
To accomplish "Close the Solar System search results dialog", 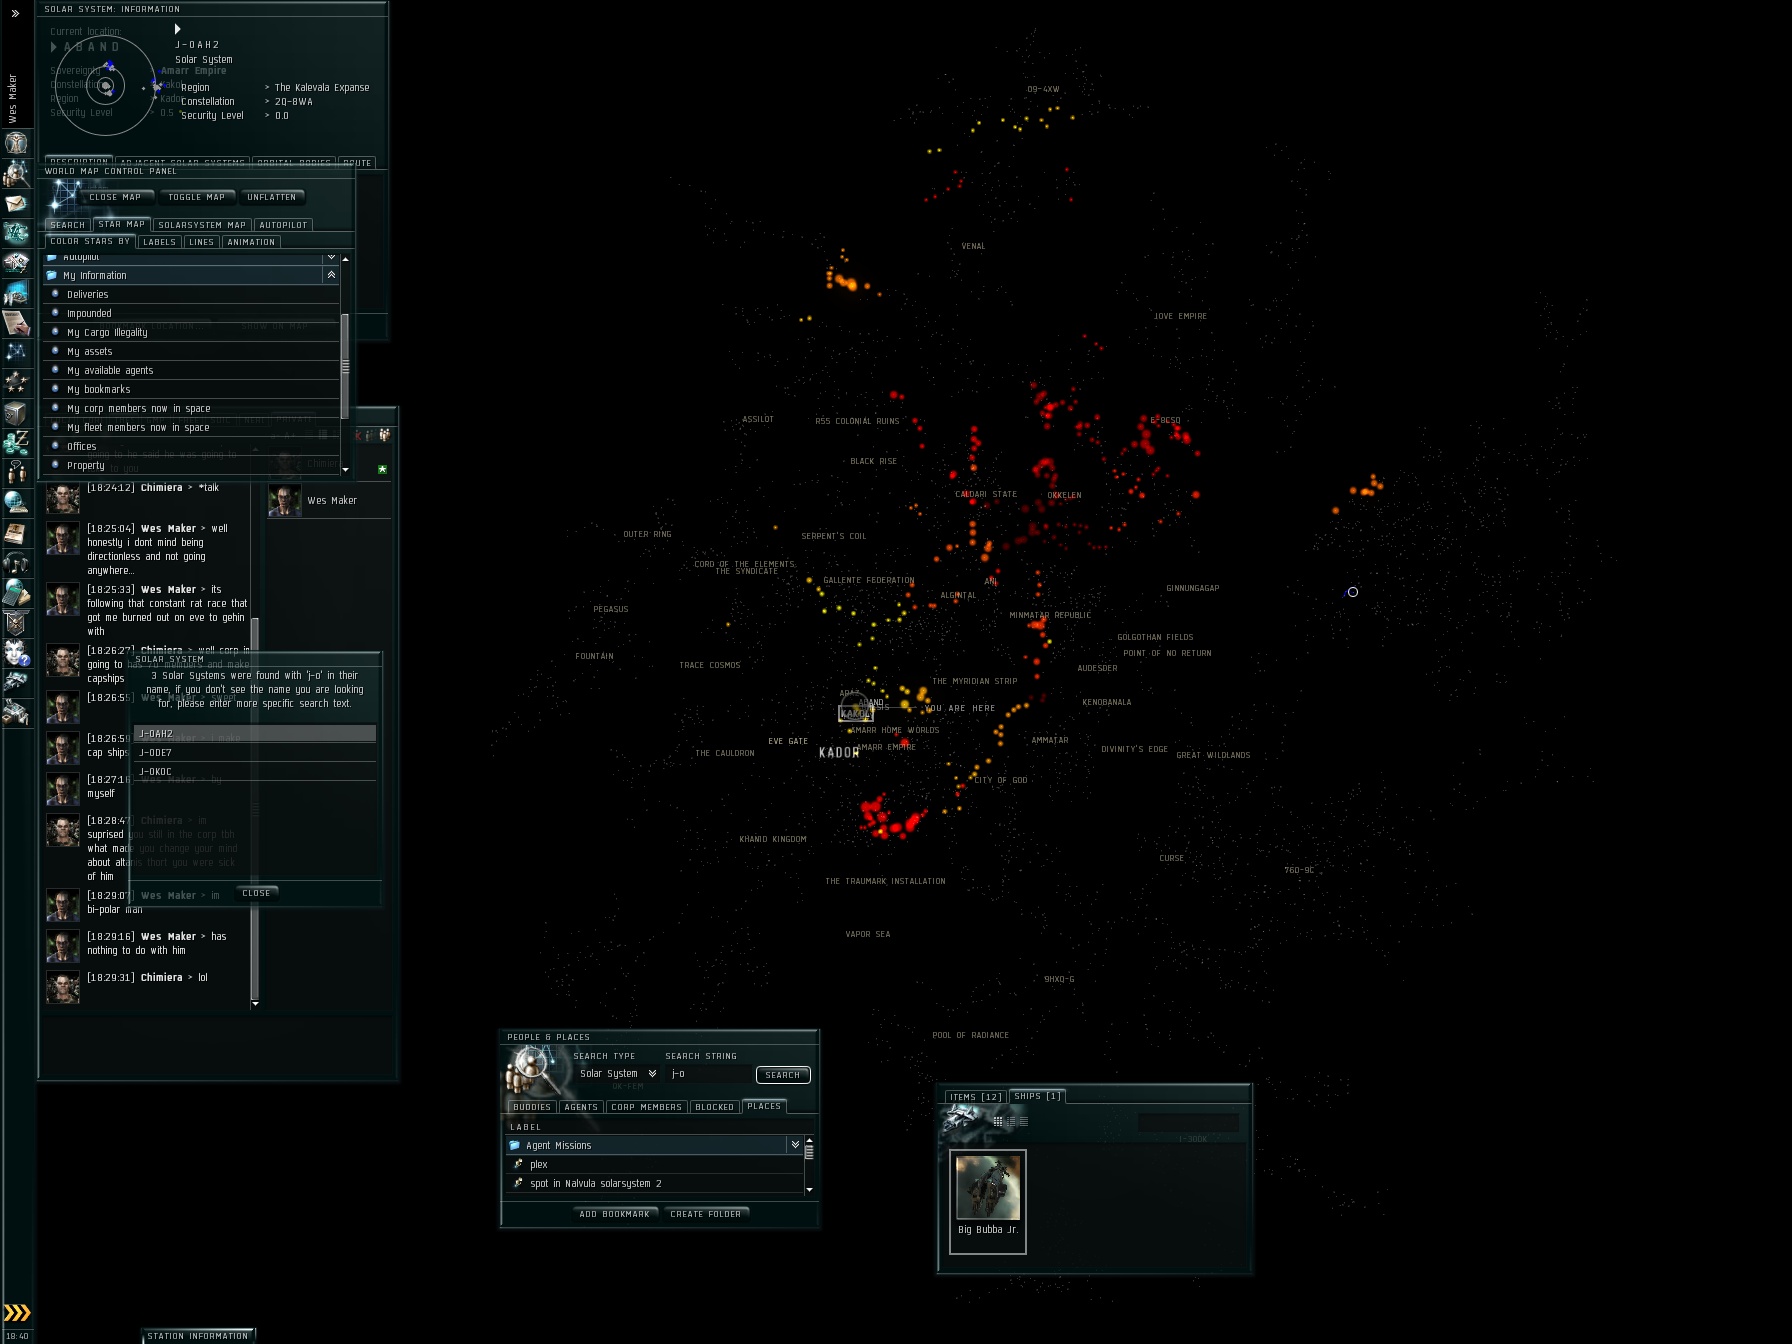I will (x=256, y=893).
